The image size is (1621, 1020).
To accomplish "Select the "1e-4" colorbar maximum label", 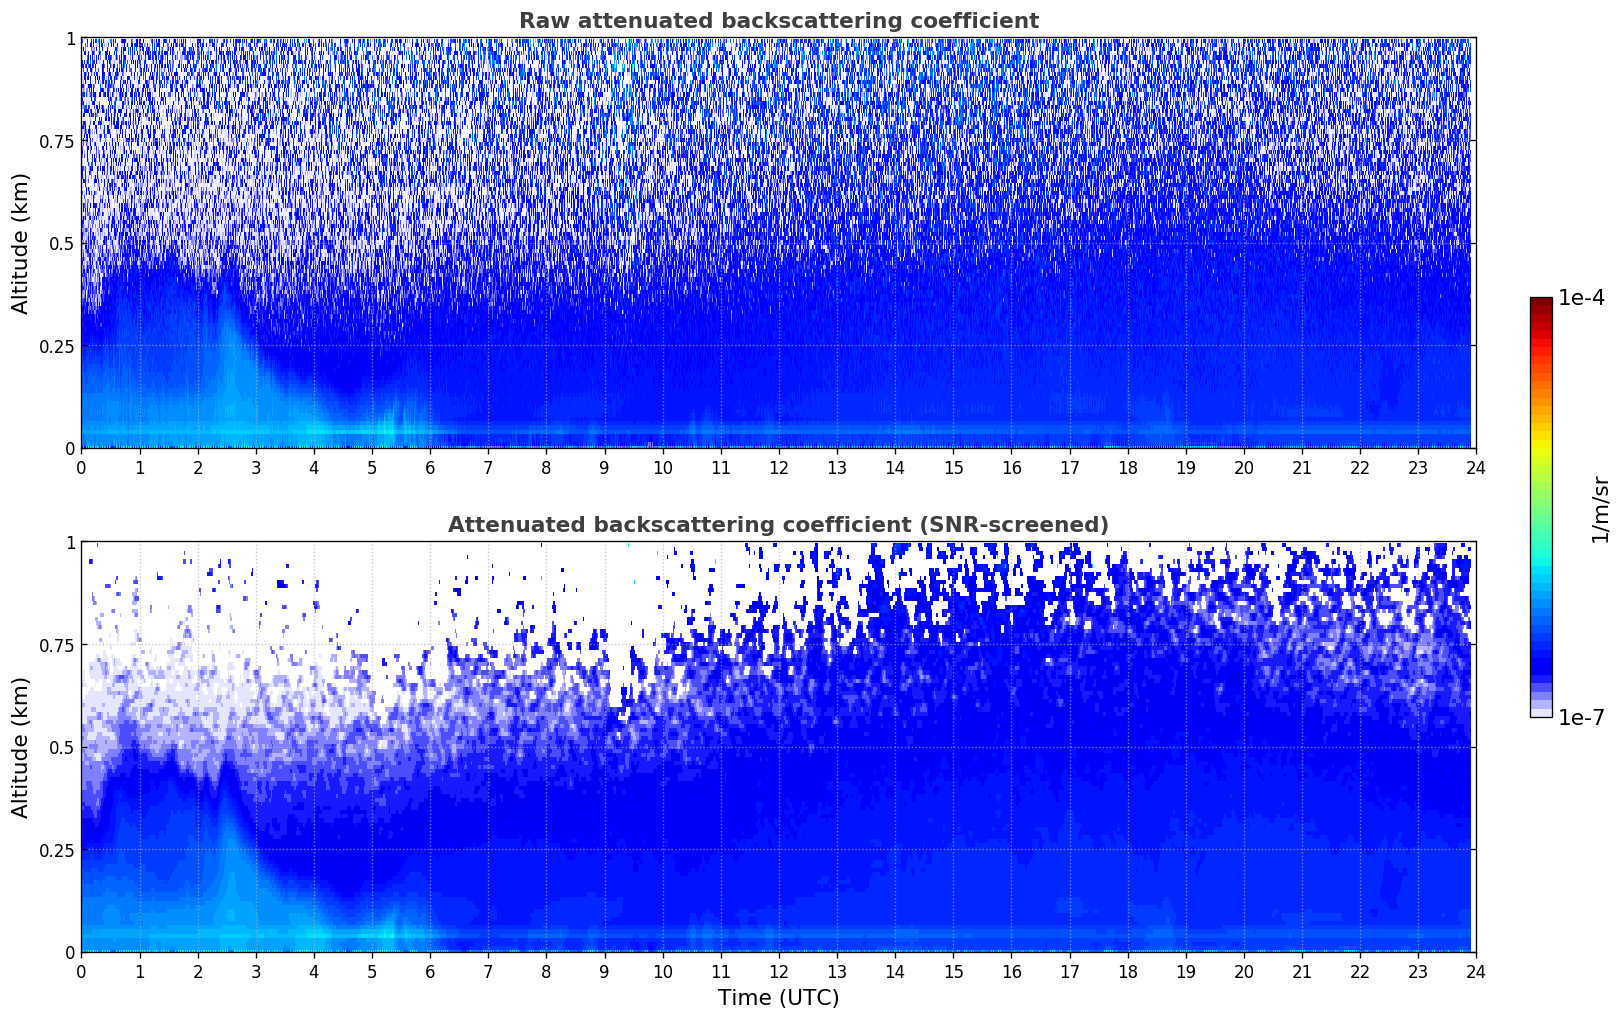I will (x=1581, y=298).
